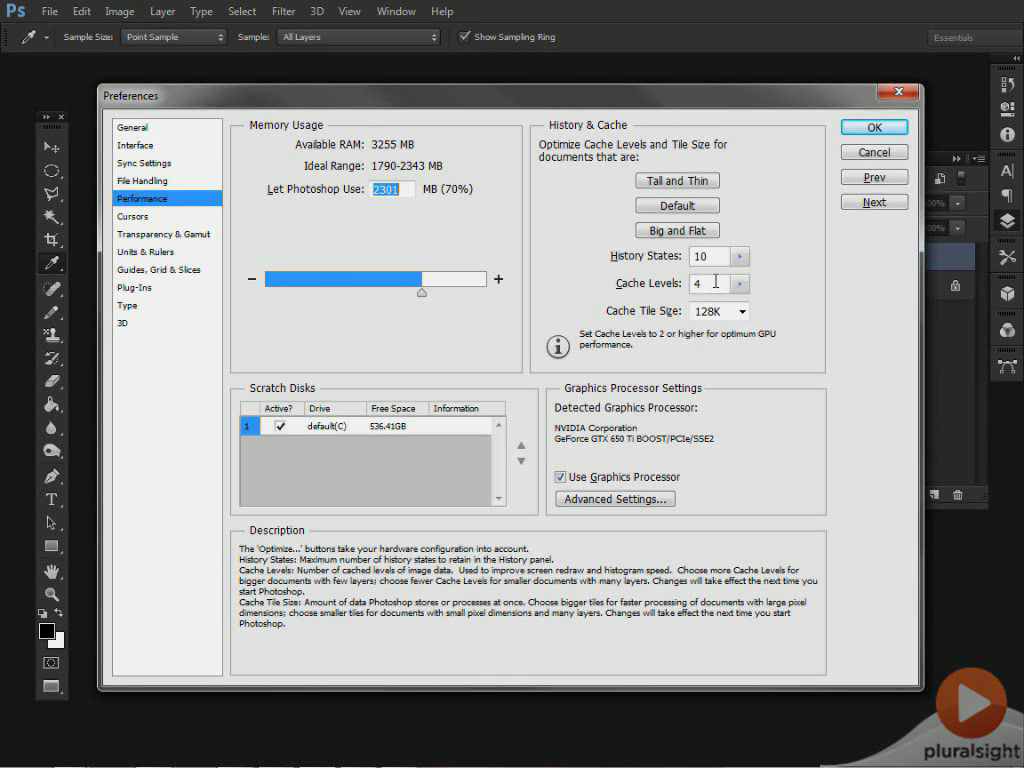Image resolution: width=1024 pixels, height=768 pixels.
Task: Open the Character panel icon
Action: 1007,171
